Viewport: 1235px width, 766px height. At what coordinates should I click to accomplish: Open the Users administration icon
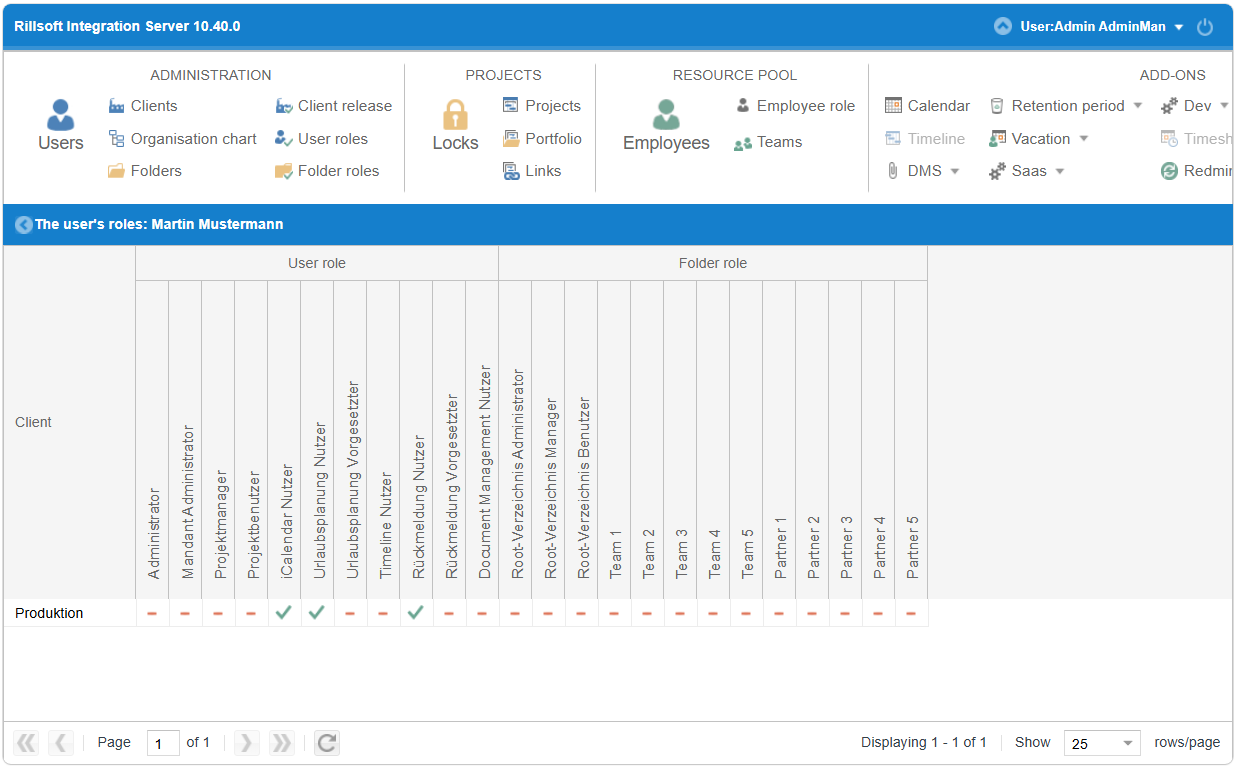(61, 125)
